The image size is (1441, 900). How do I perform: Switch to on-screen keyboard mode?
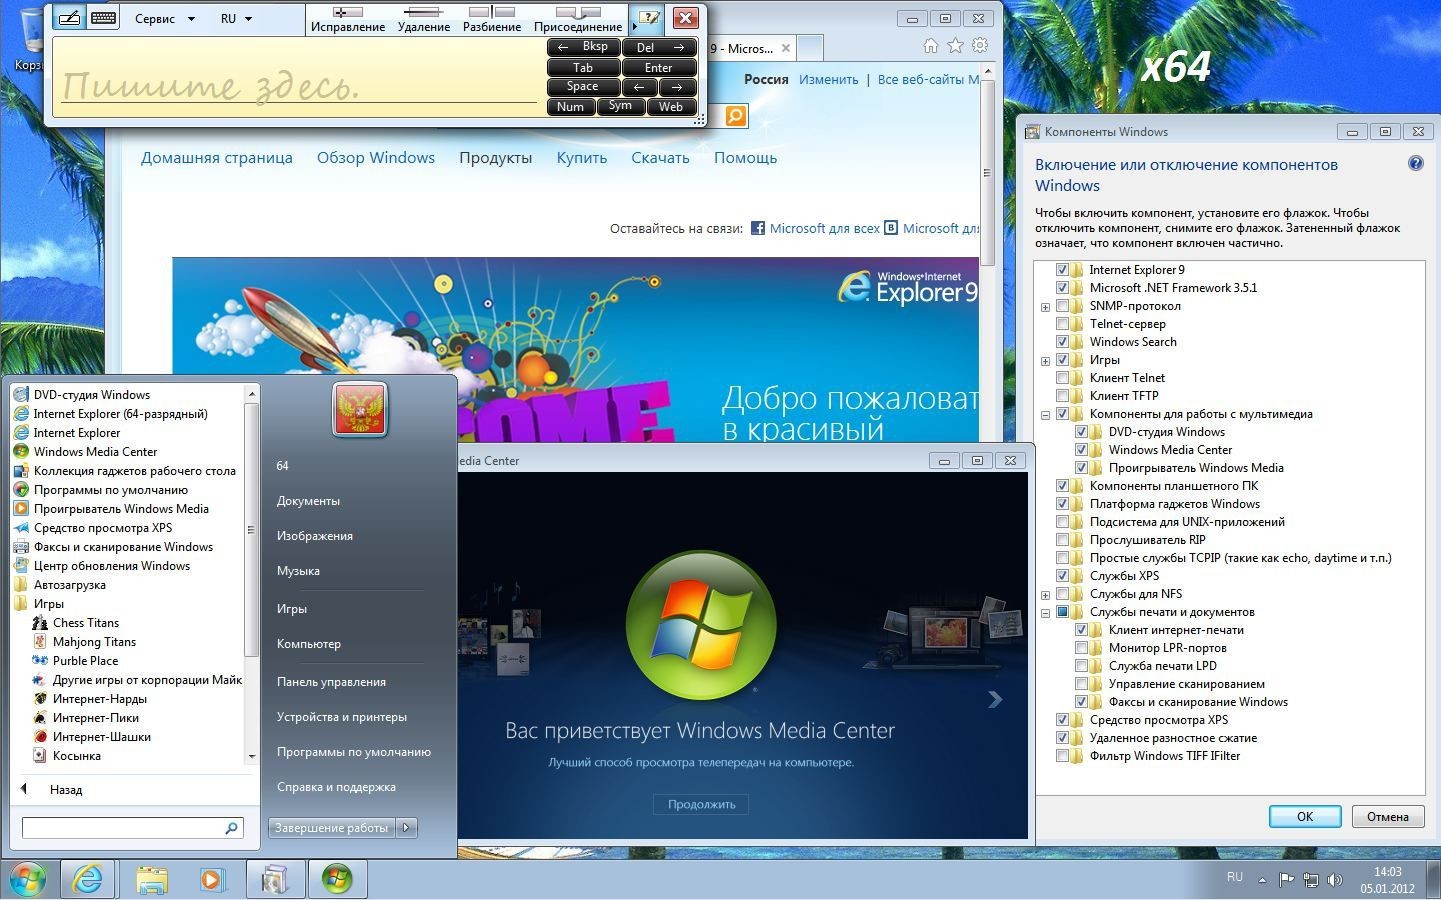[x=103, y=18]
